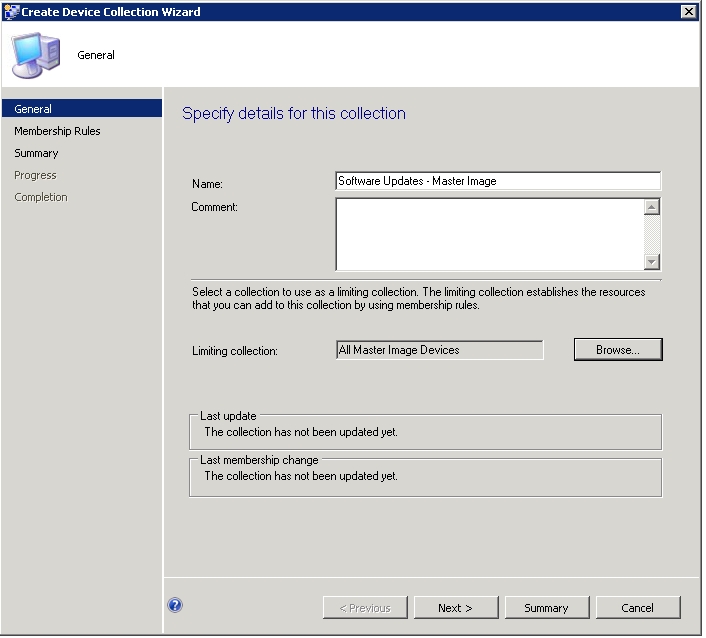Click the Comment box scroll down arrow

click(x=652, y=261)
